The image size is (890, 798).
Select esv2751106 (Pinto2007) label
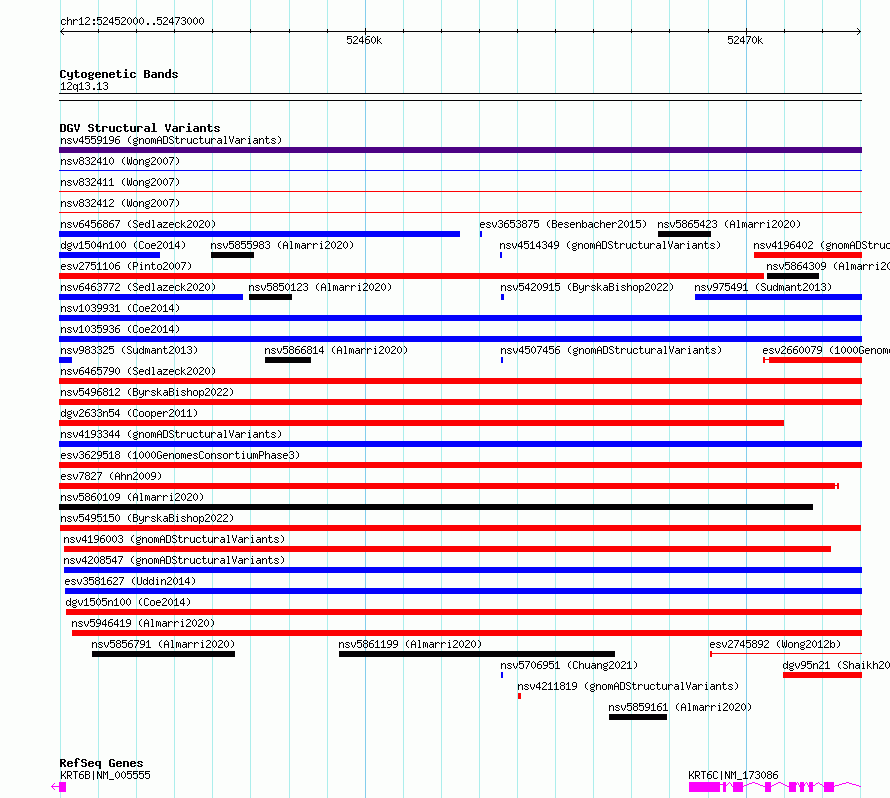pos(126,266)
